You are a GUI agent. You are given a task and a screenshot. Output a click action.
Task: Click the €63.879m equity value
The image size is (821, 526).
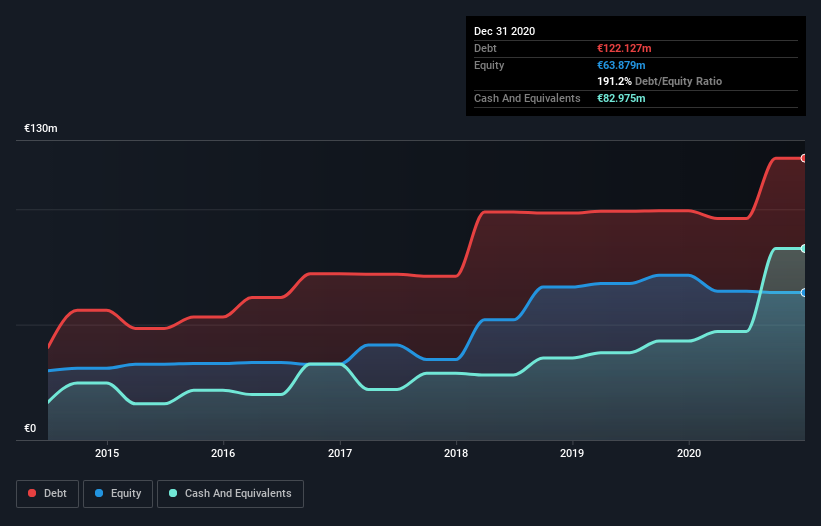point(621,65)
